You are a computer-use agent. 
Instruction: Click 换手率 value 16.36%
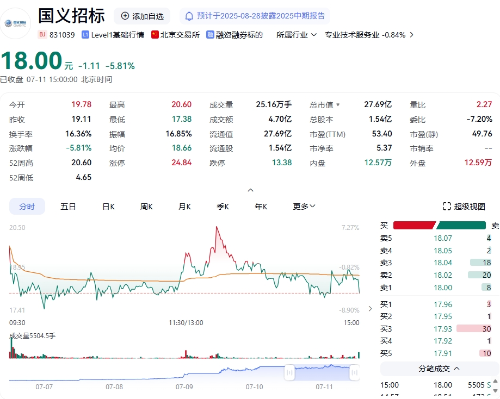[78, 134]
